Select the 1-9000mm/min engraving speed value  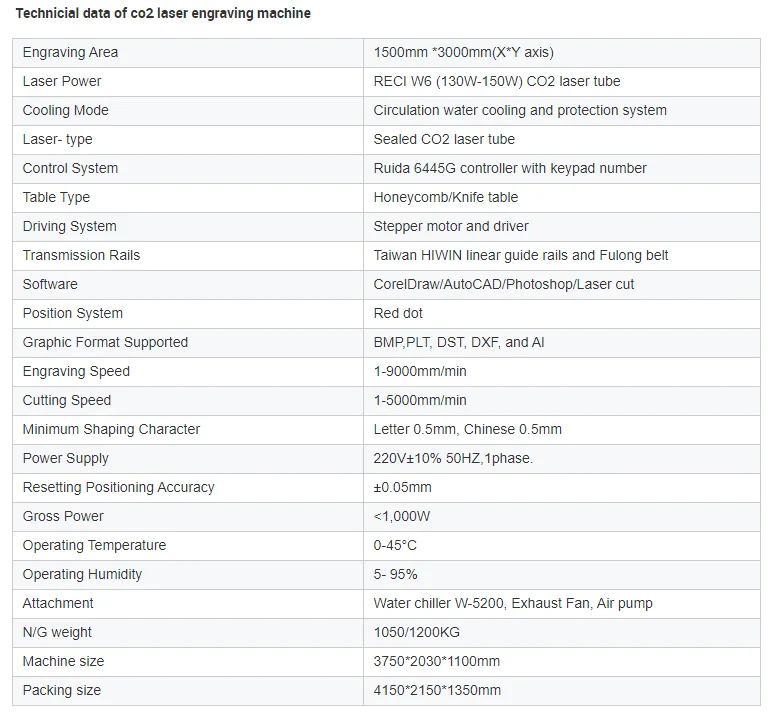[420, 372]
